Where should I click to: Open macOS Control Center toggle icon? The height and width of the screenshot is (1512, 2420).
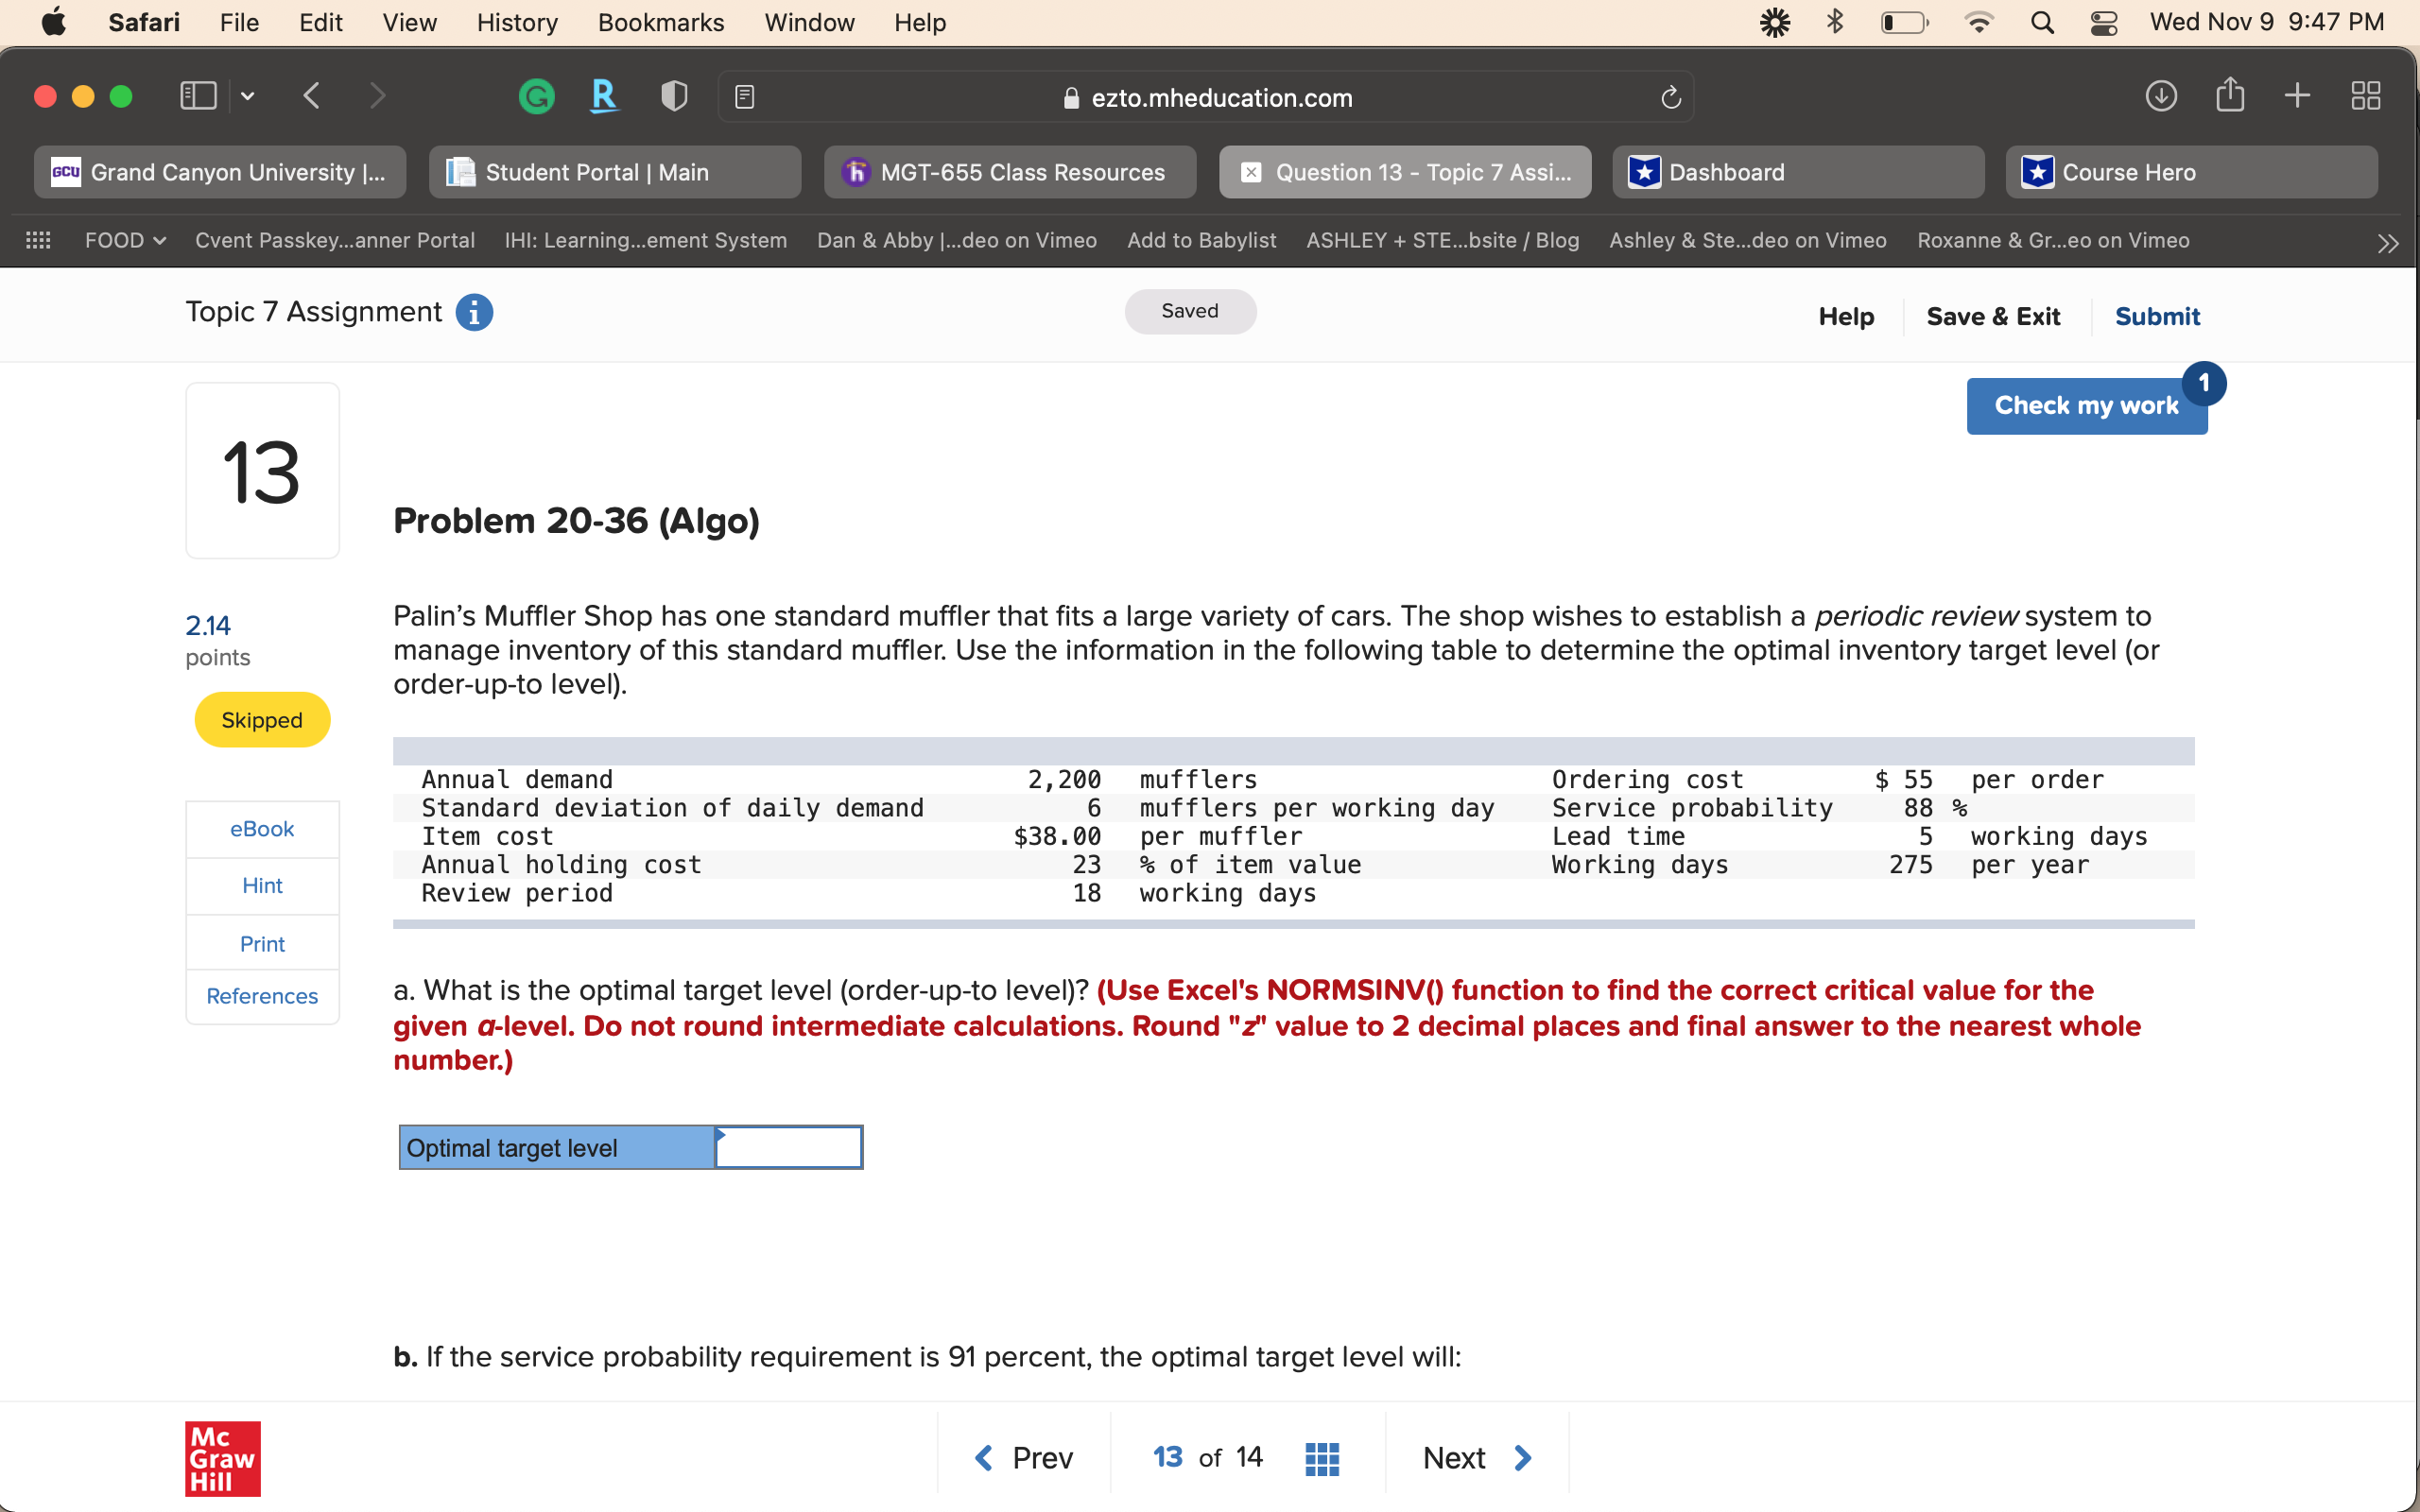2103,22
